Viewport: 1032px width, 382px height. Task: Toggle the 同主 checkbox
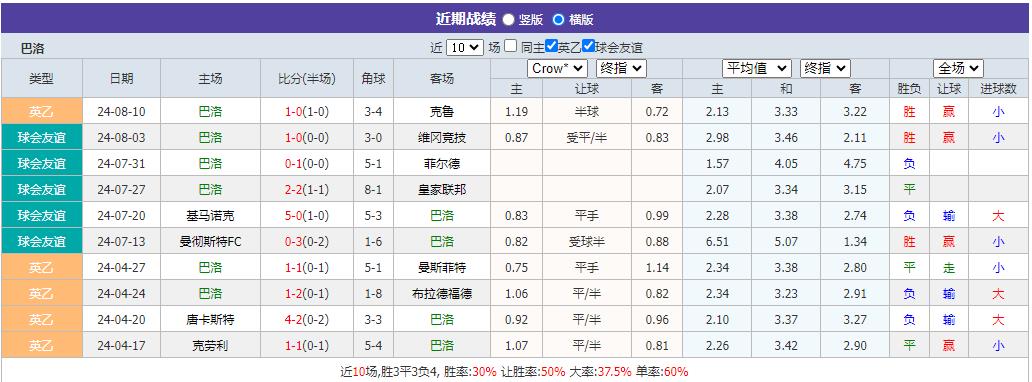coord(511,46)
